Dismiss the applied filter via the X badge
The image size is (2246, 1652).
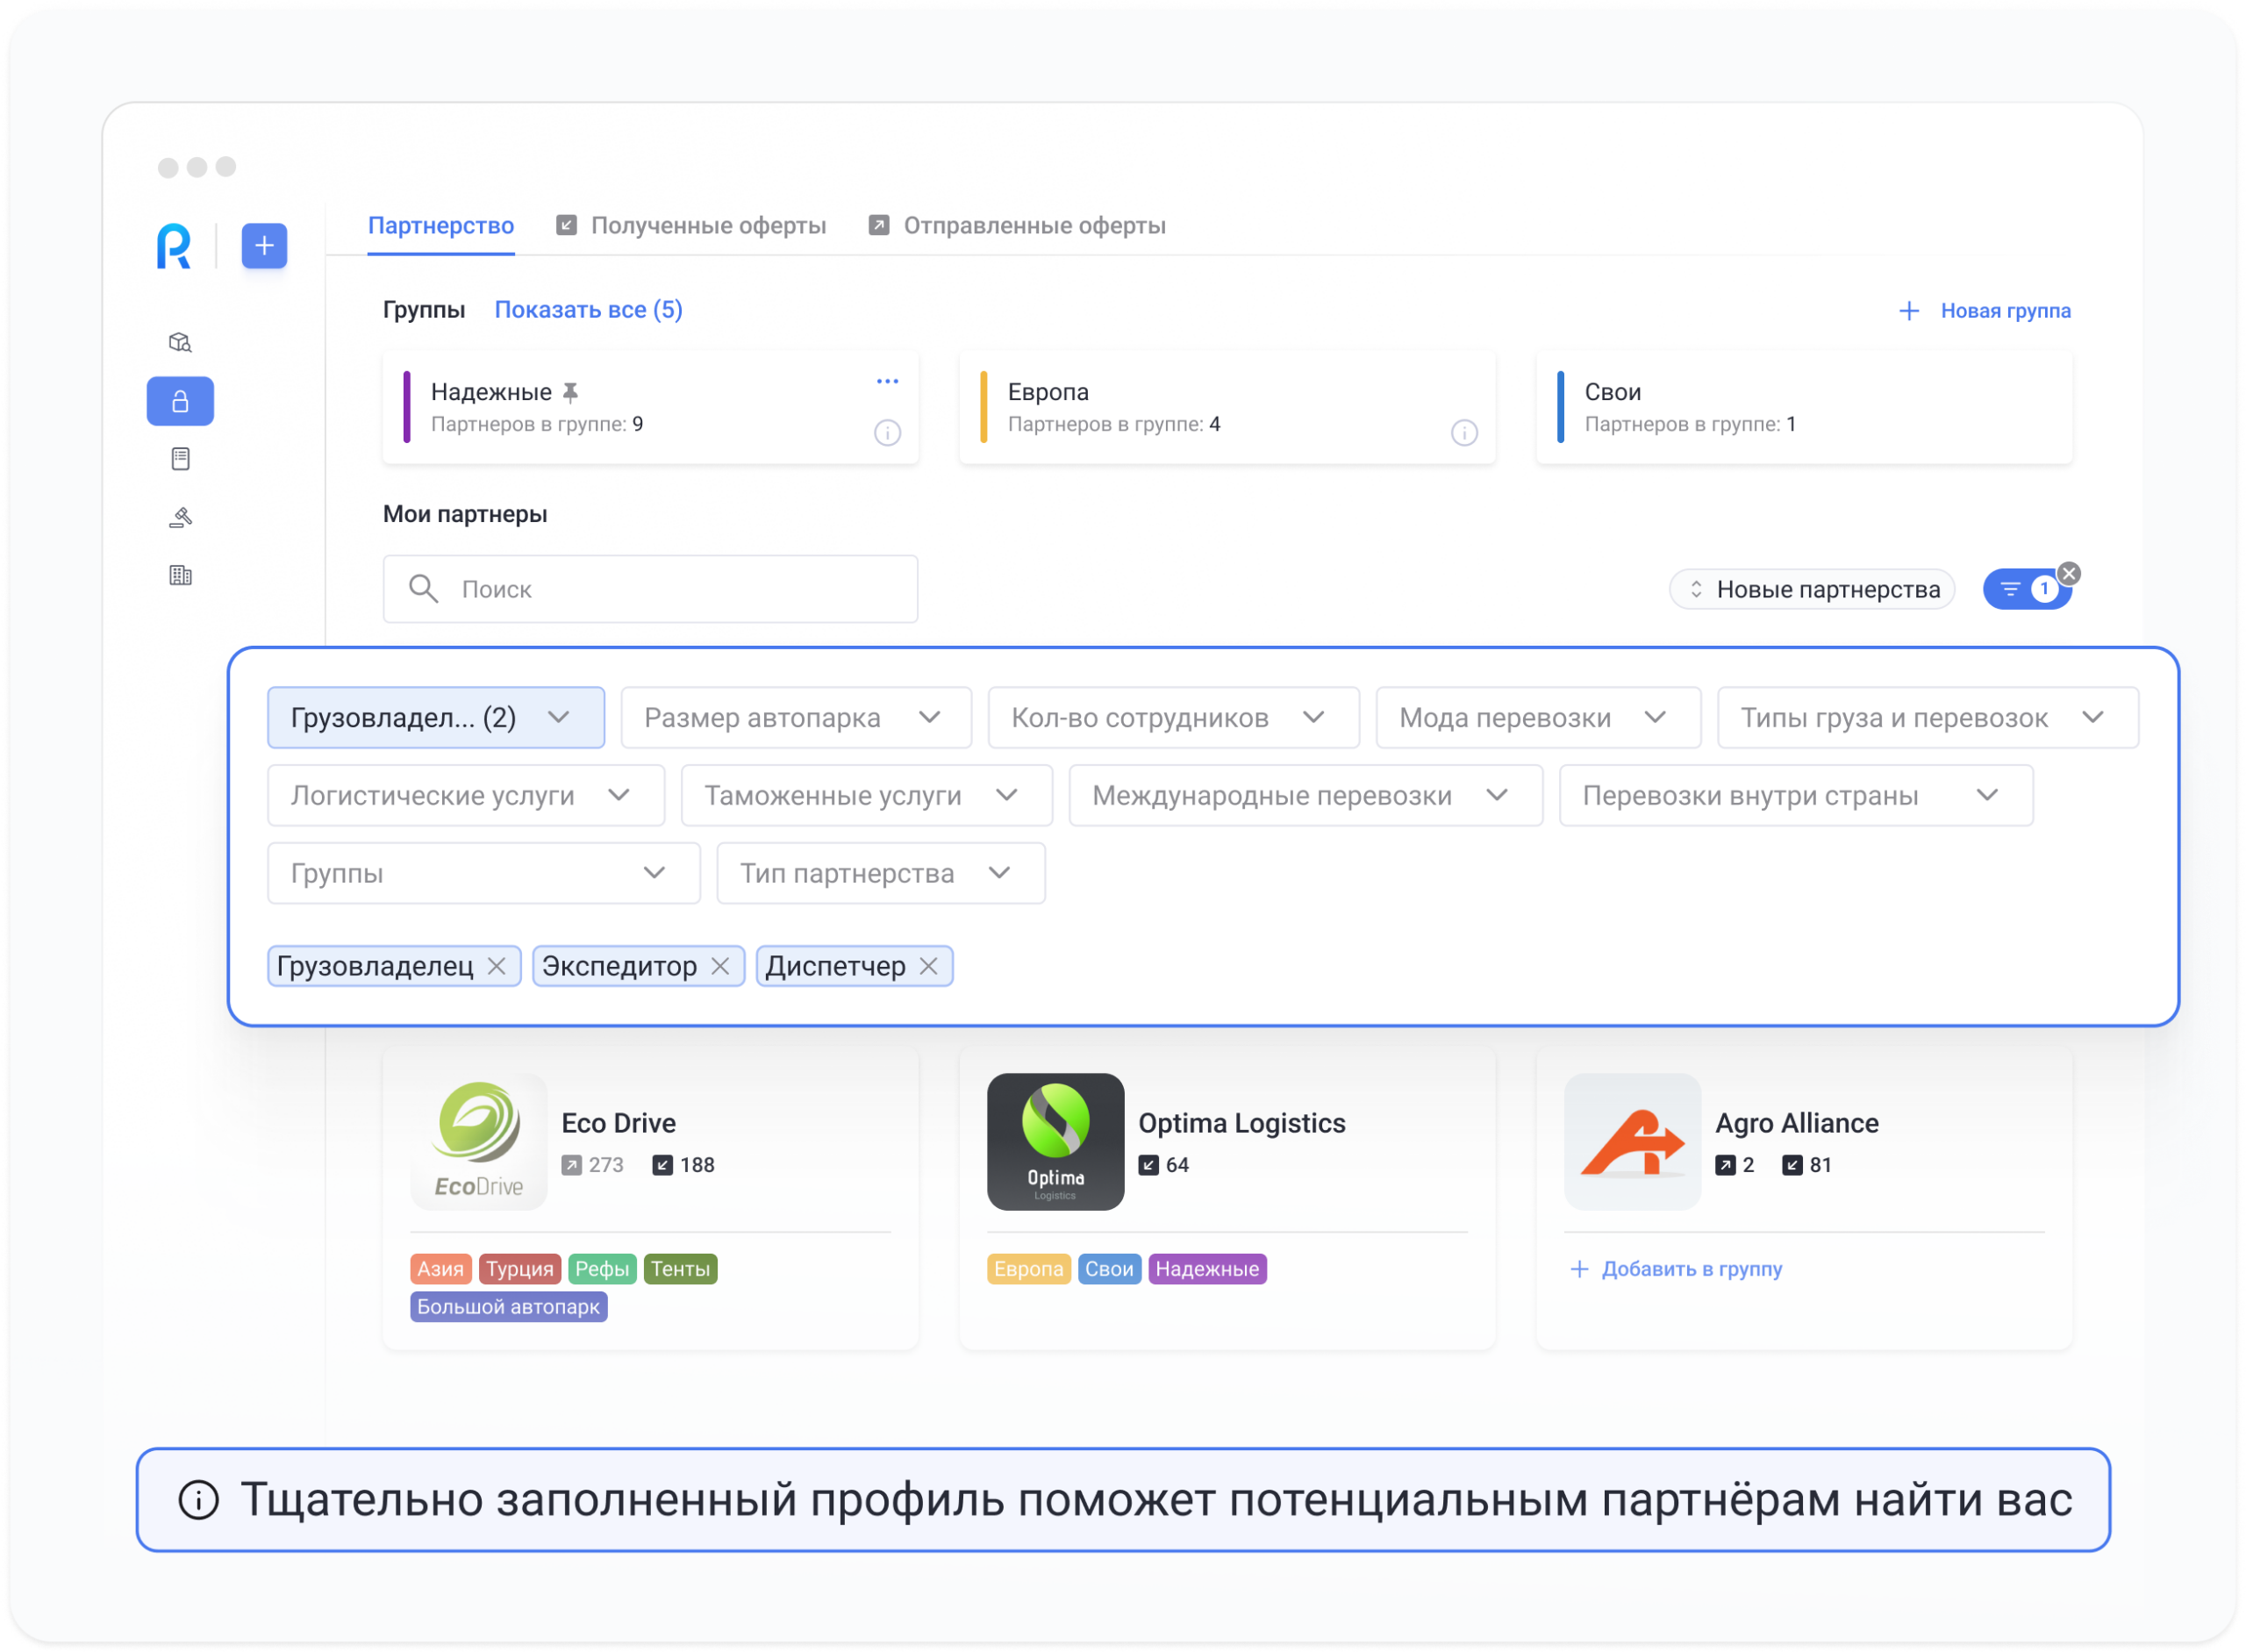tap(2068, 573)
